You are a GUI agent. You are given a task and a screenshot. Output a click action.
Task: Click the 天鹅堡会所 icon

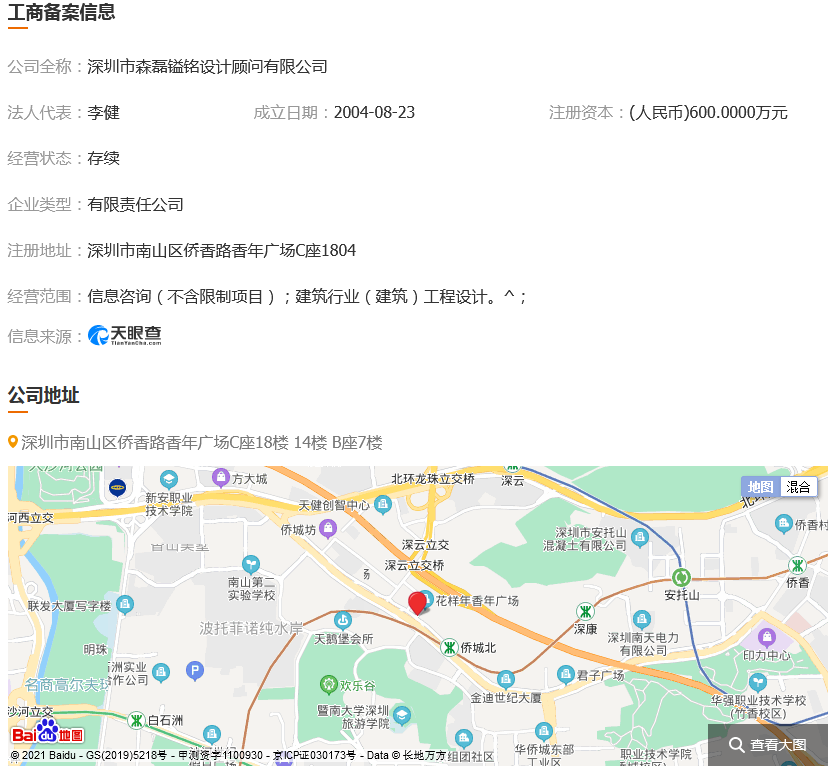click(x=343, y=620)
